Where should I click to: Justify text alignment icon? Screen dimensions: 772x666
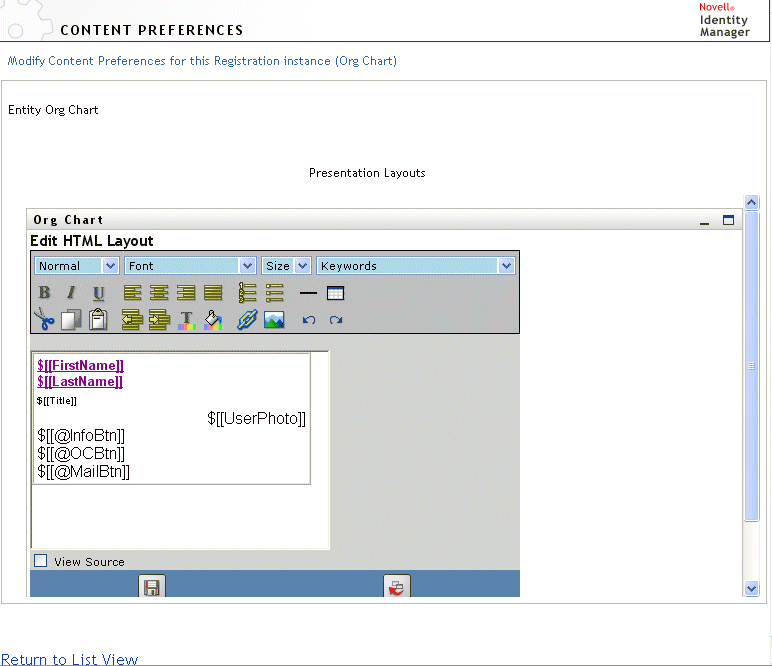coord(213,293)
